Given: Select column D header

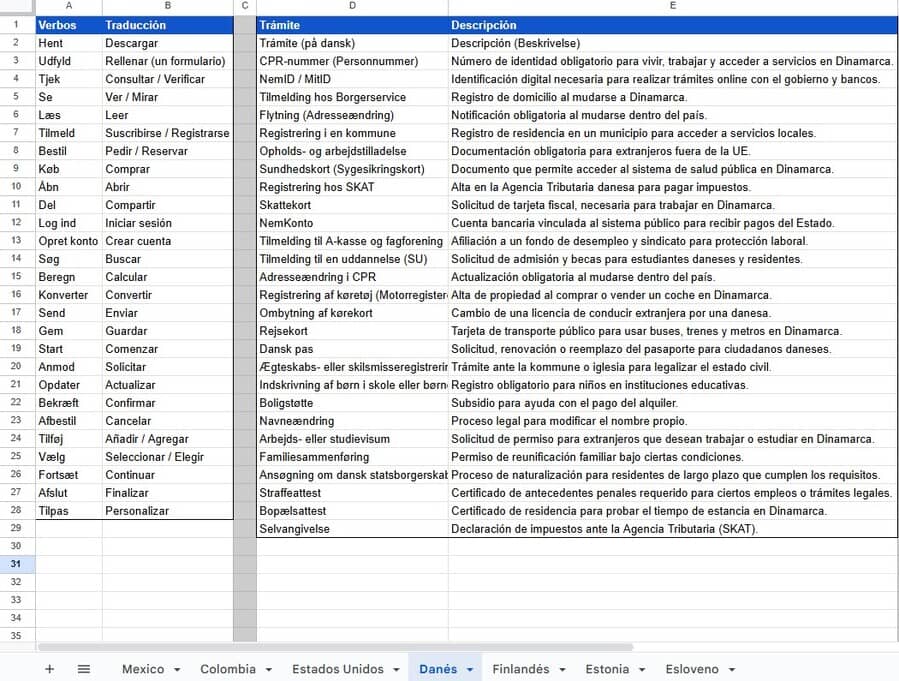Looking at the screenshot, I should (352, 6).
